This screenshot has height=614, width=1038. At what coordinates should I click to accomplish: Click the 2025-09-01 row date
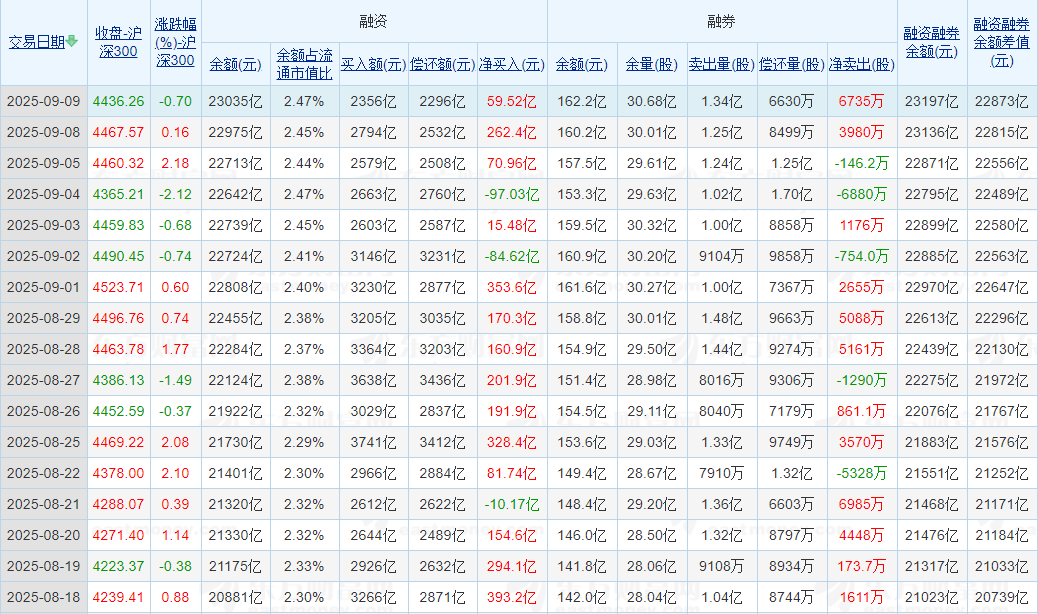44,287
